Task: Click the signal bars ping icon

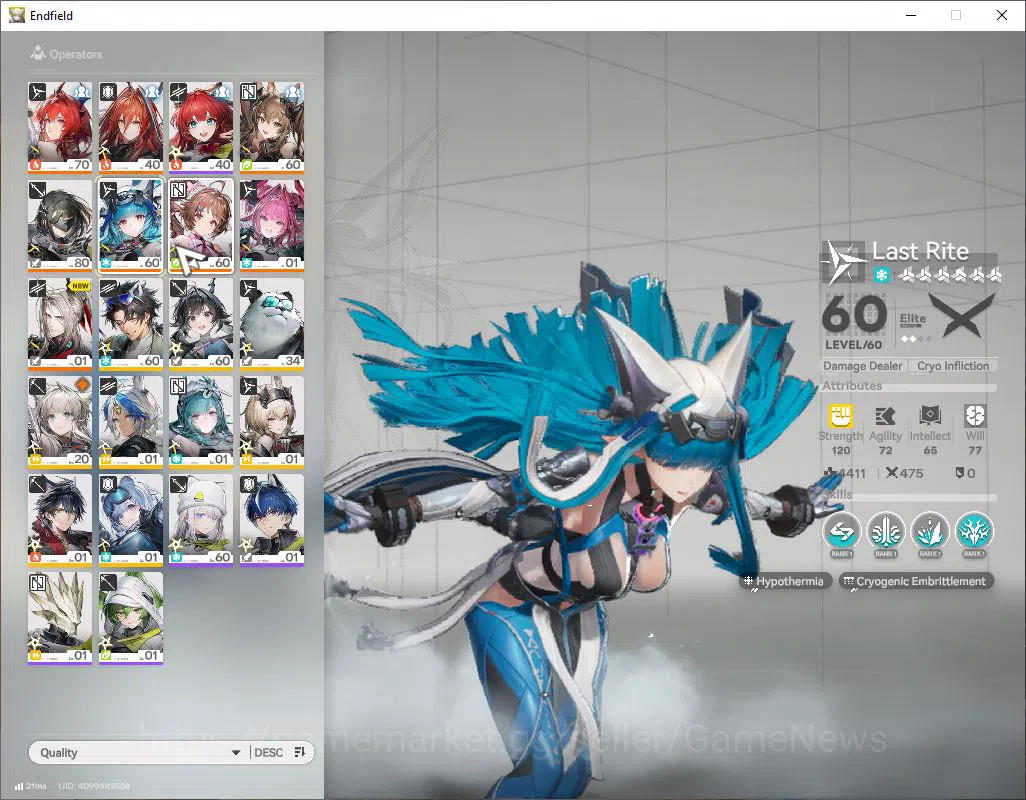Action: (19, 786)
